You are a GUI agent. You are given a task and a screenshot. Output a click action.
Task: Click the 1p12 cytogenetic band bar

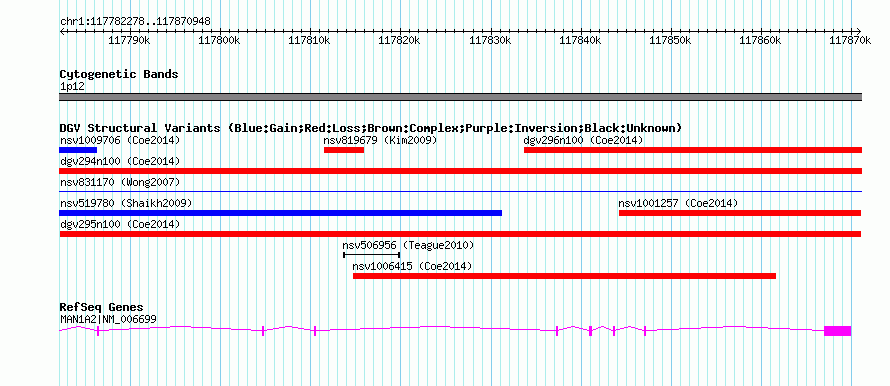[x=460, y=97]
